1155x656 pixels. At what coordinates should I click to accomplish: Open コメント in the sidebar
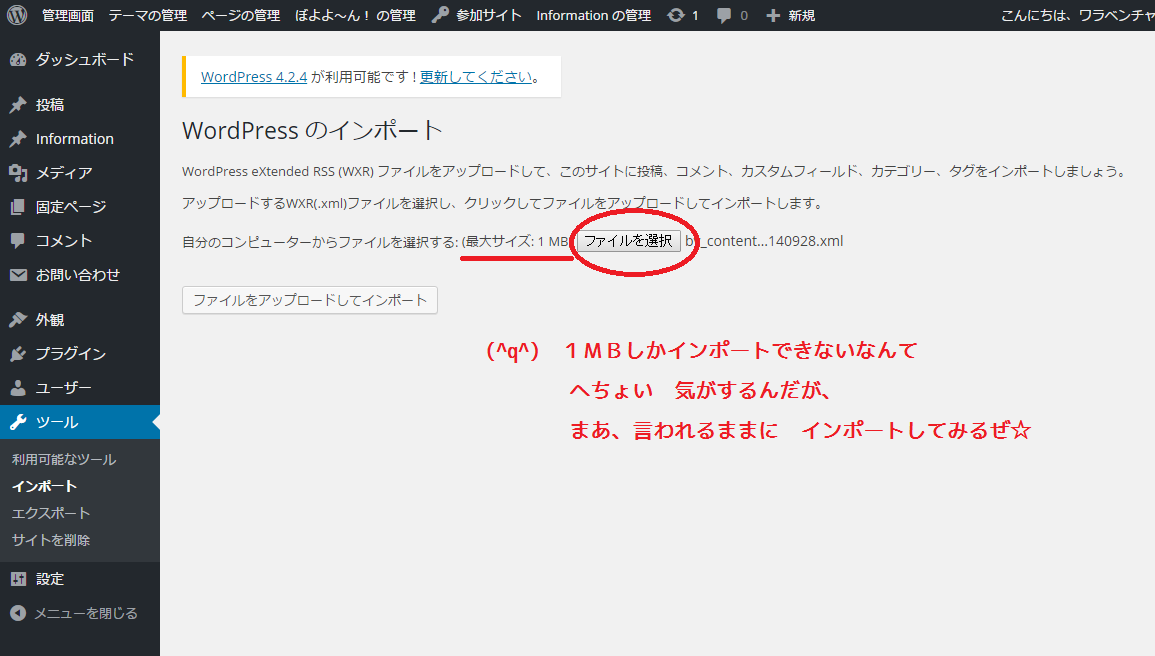click(64, 241)
